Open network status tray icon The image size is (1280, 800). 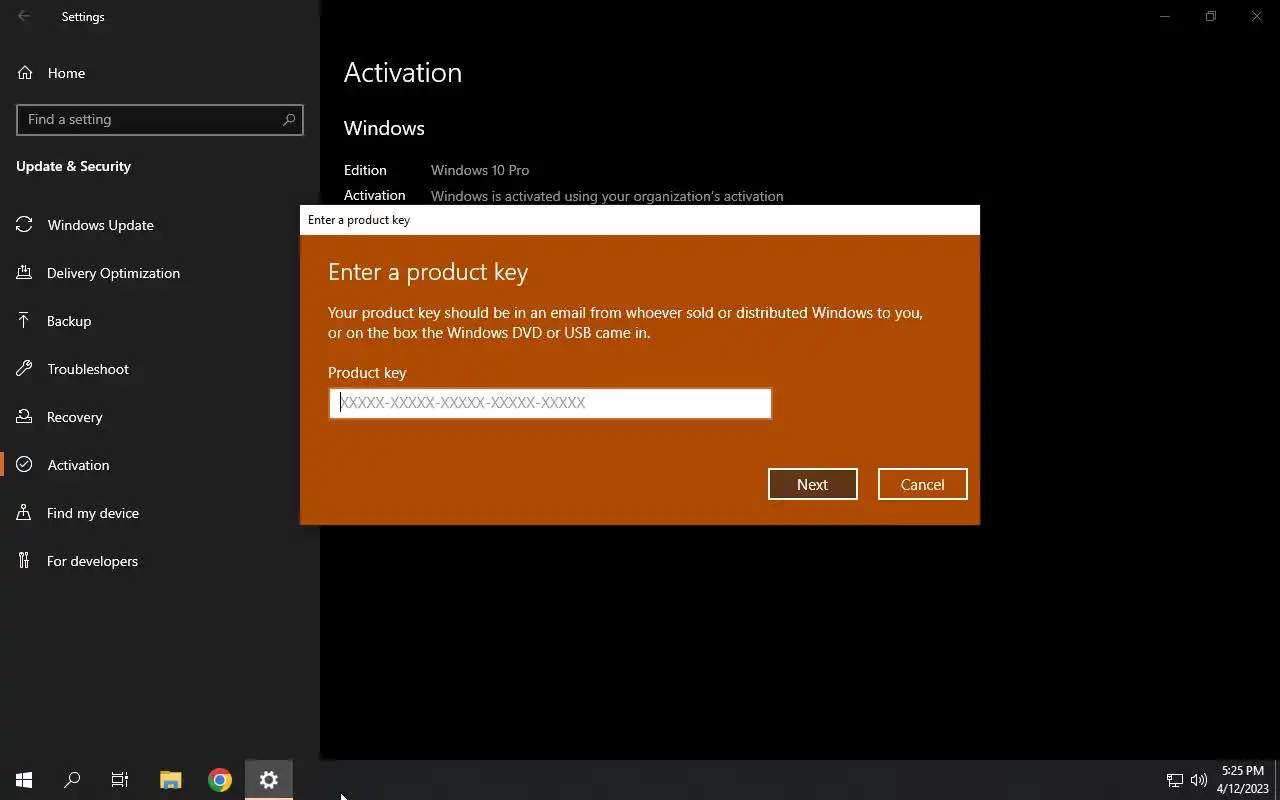point(1175,780)
